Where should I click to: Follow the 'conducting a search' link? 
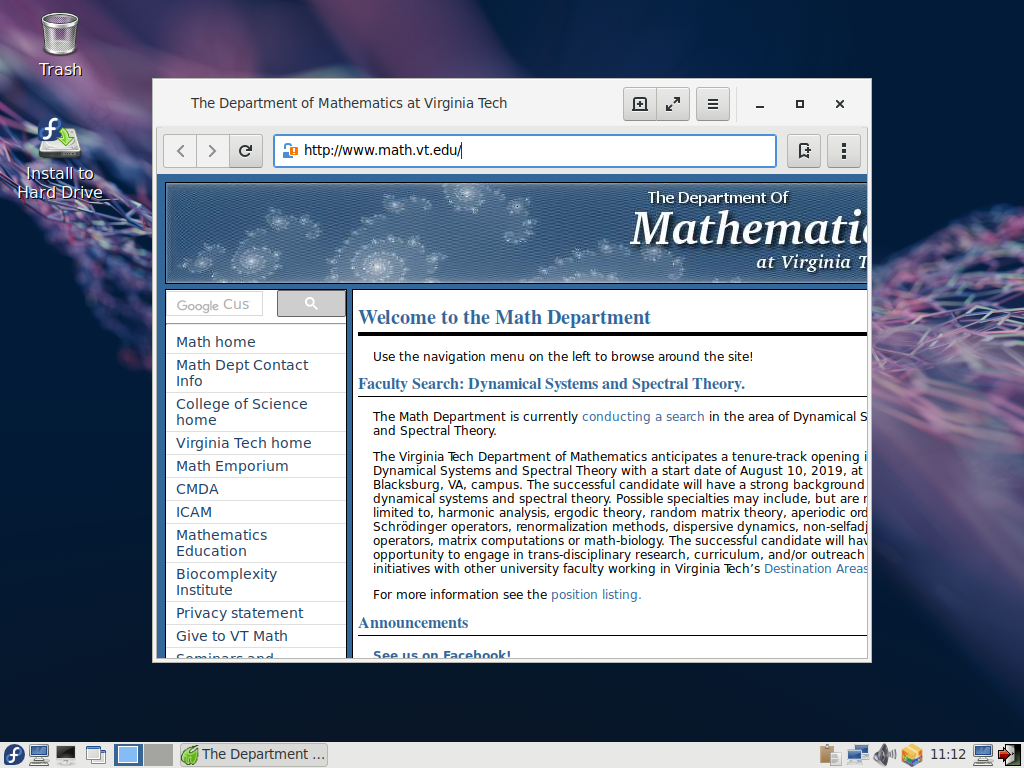tap(643, 417)
